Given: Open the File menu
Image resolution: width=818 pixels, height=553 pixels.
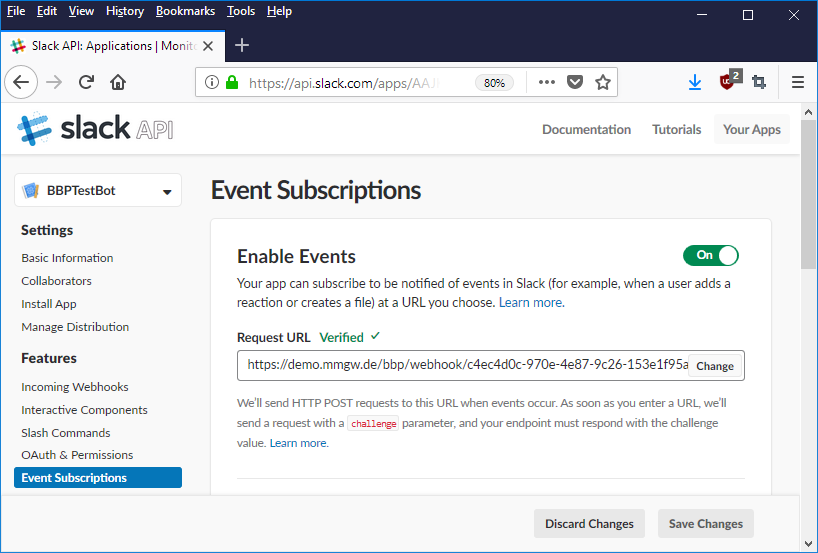Looking at the screenshot, I should pyautogui.click(x=16, y=11).
